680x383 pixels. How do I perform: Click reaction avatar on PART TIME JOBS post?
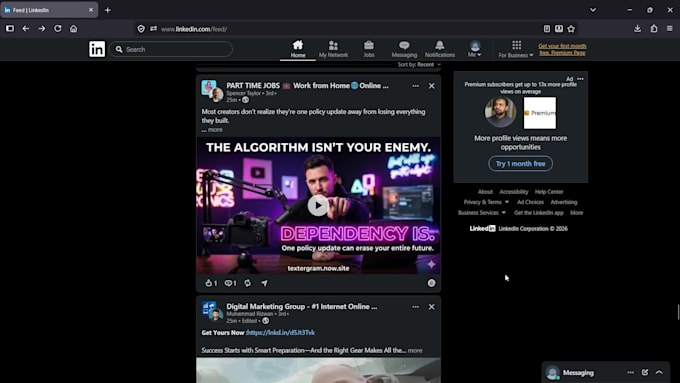pyautogui.click(x=432, y=283)
